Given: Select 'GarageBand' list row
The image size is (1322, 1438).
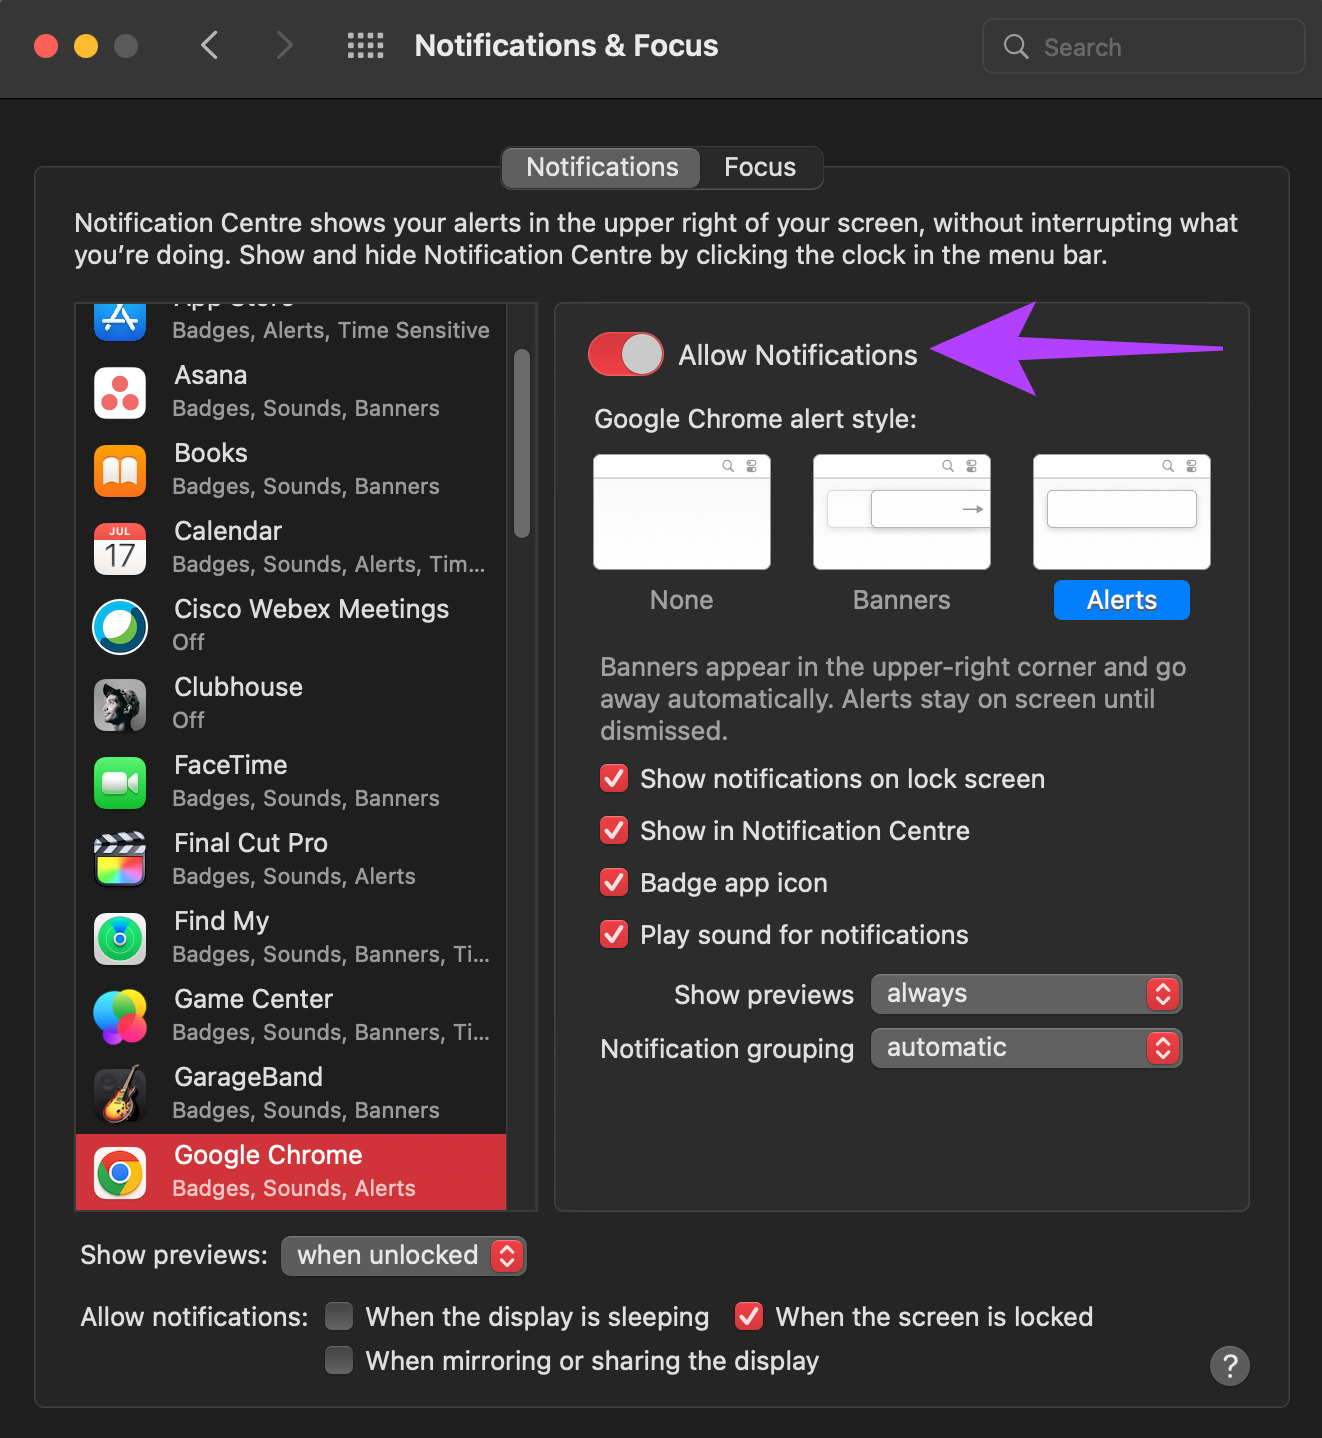Looking at the screenshot, I should (x=291, y=1094).
